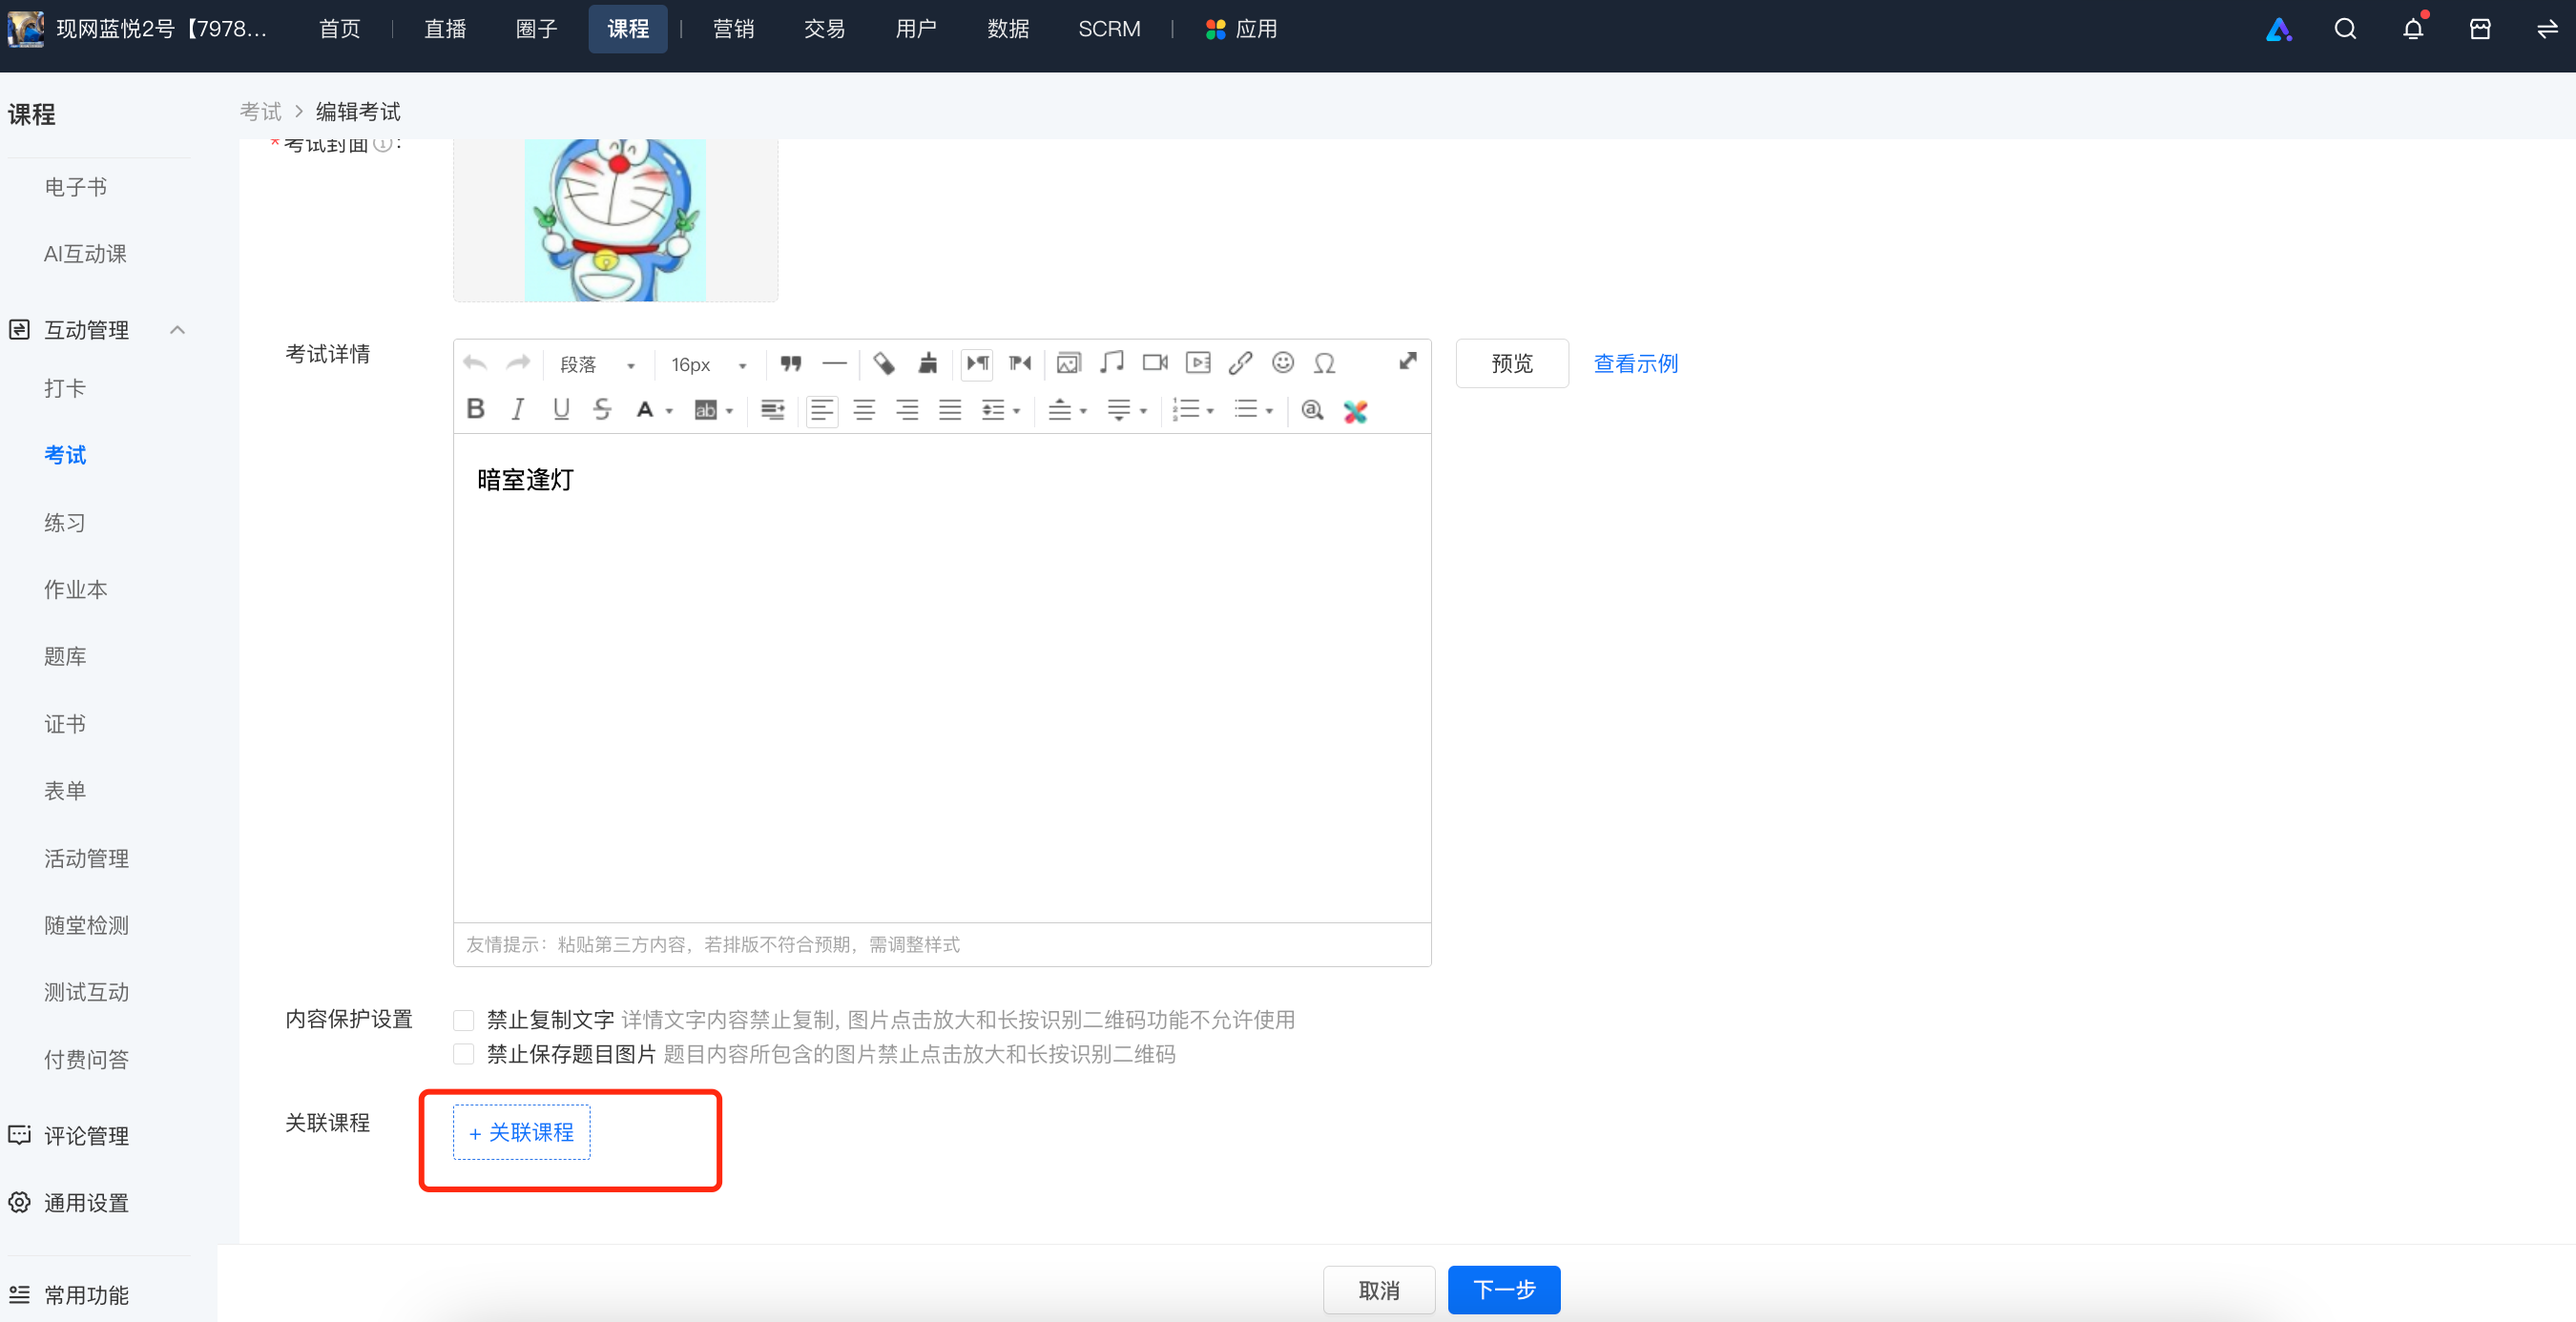This screenshot has width=2576, height=1322.
Task: Click + 关联课程 button
Action: [521, 1132]
